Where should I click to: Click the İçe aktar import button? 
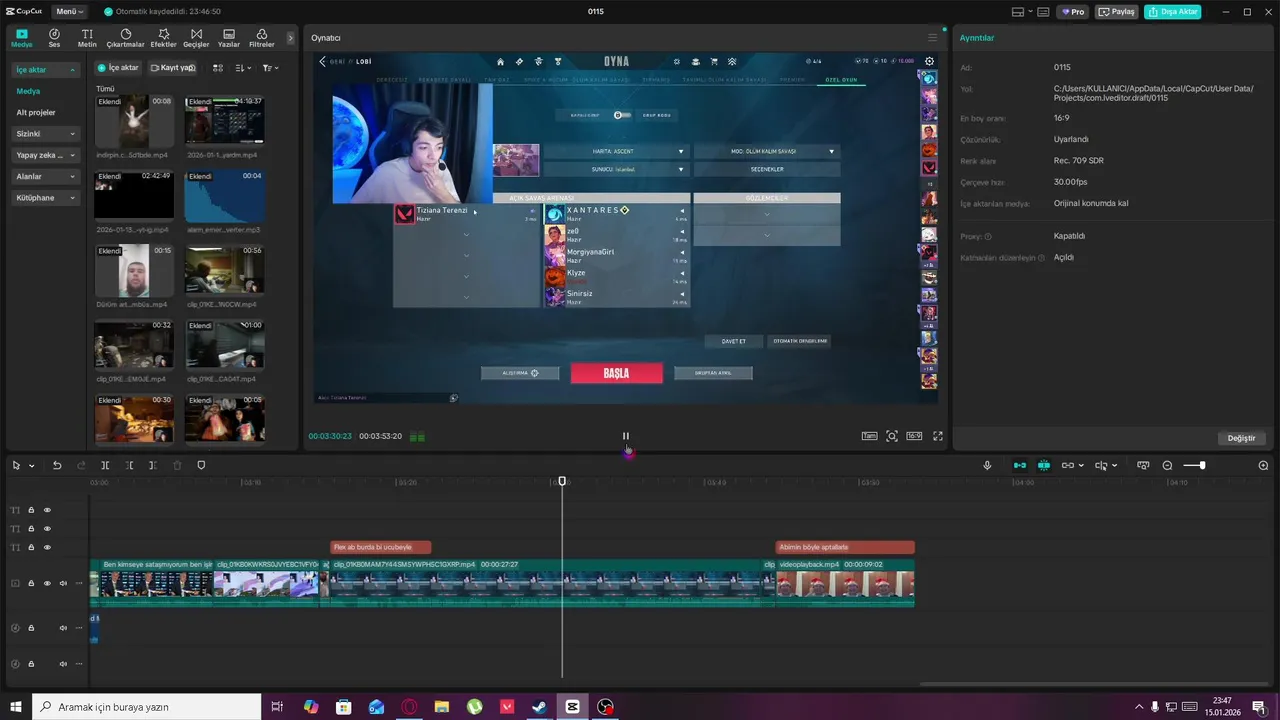point(118,68)
